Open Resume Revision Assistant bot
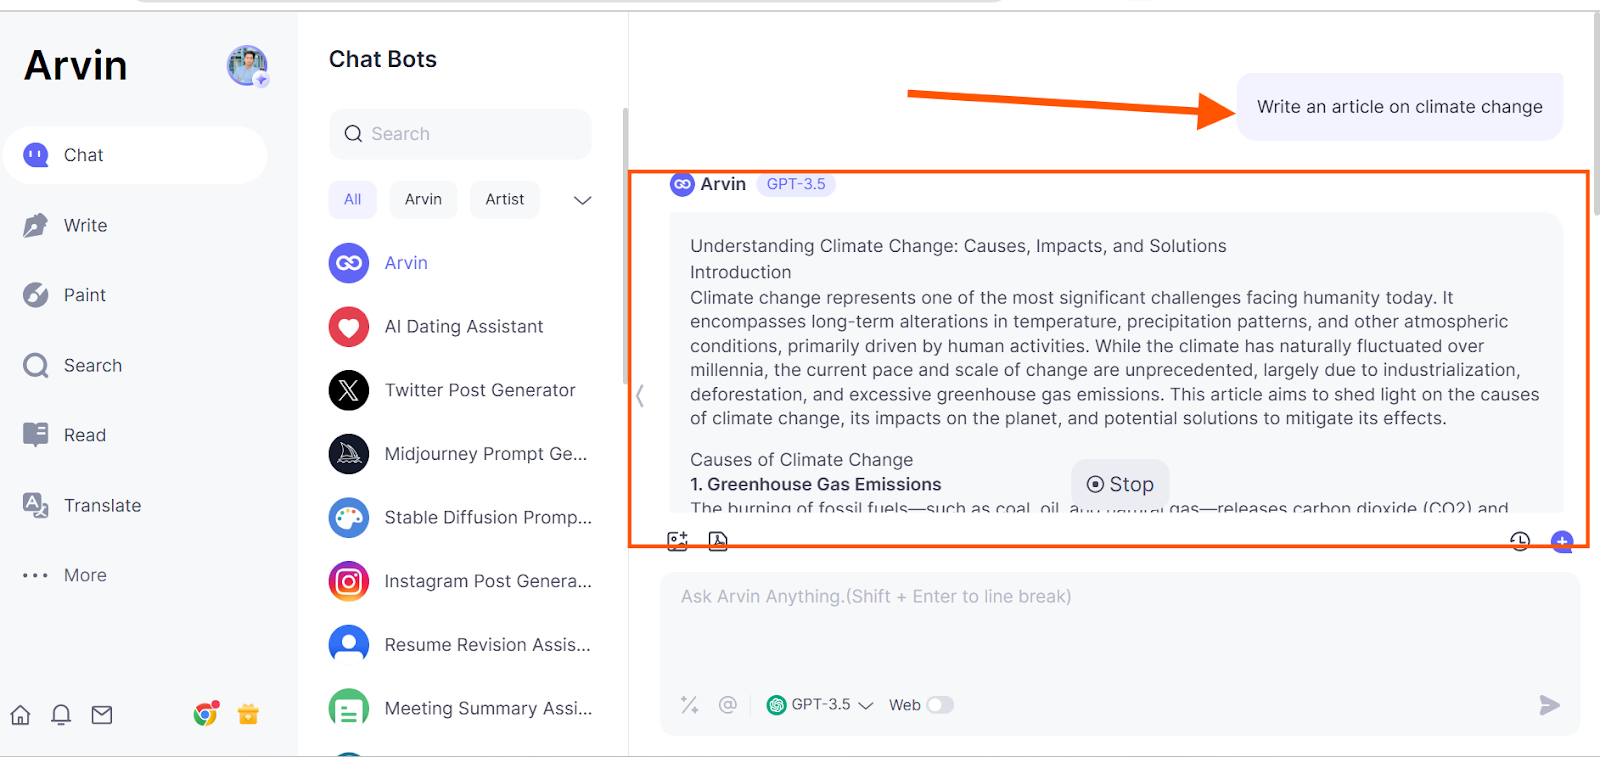This screenshot has height=757, width=1600. coord(460,645)
